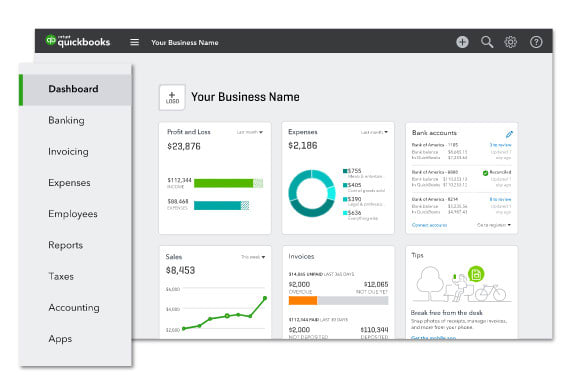This screenshot has width=583, height=391.
Task: Expand Expenses card period dropdown
Action: [374, 132]
